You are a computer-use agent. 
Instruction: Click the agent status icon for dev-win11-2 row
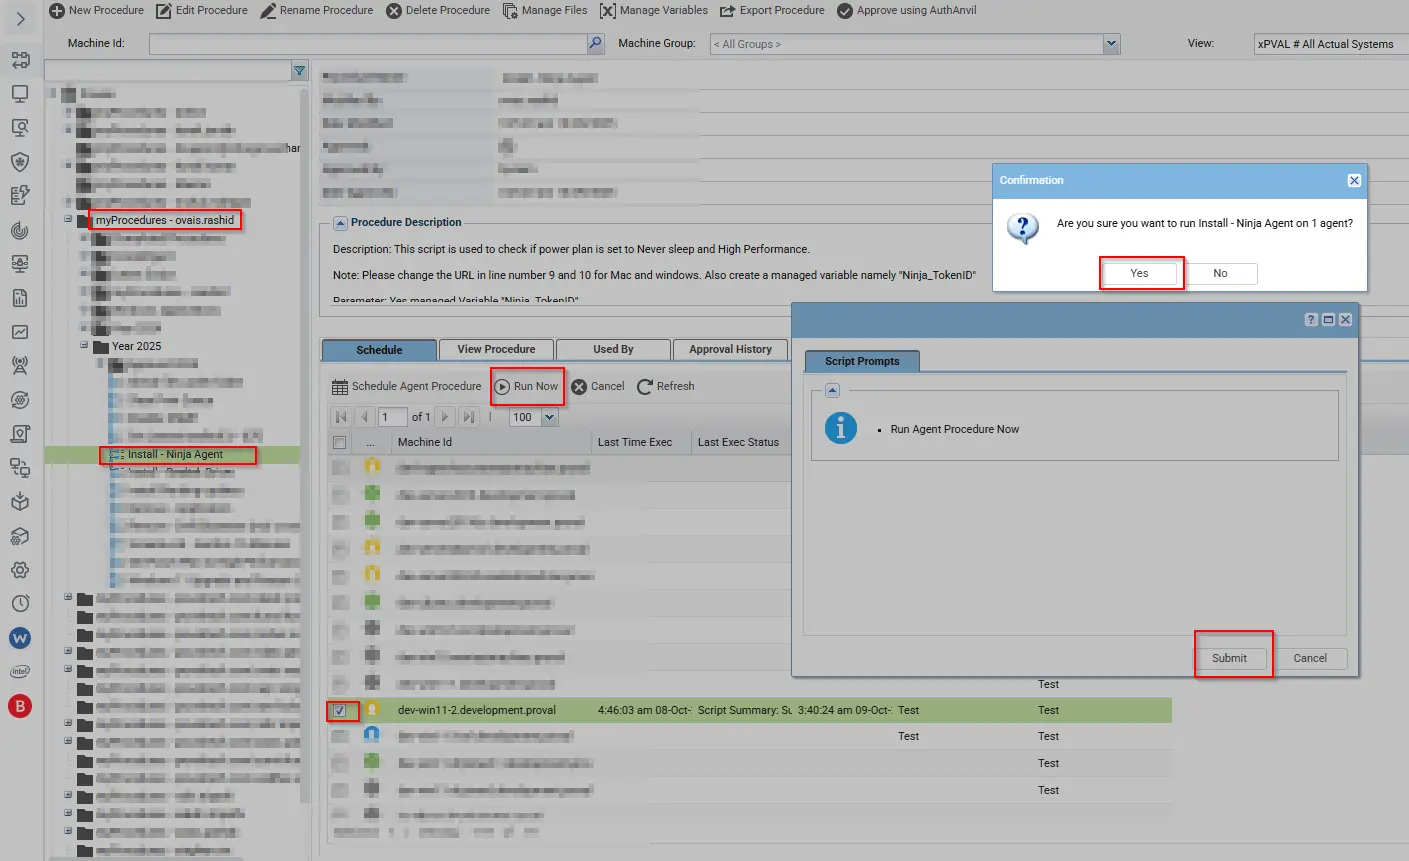tap(372, 709)
